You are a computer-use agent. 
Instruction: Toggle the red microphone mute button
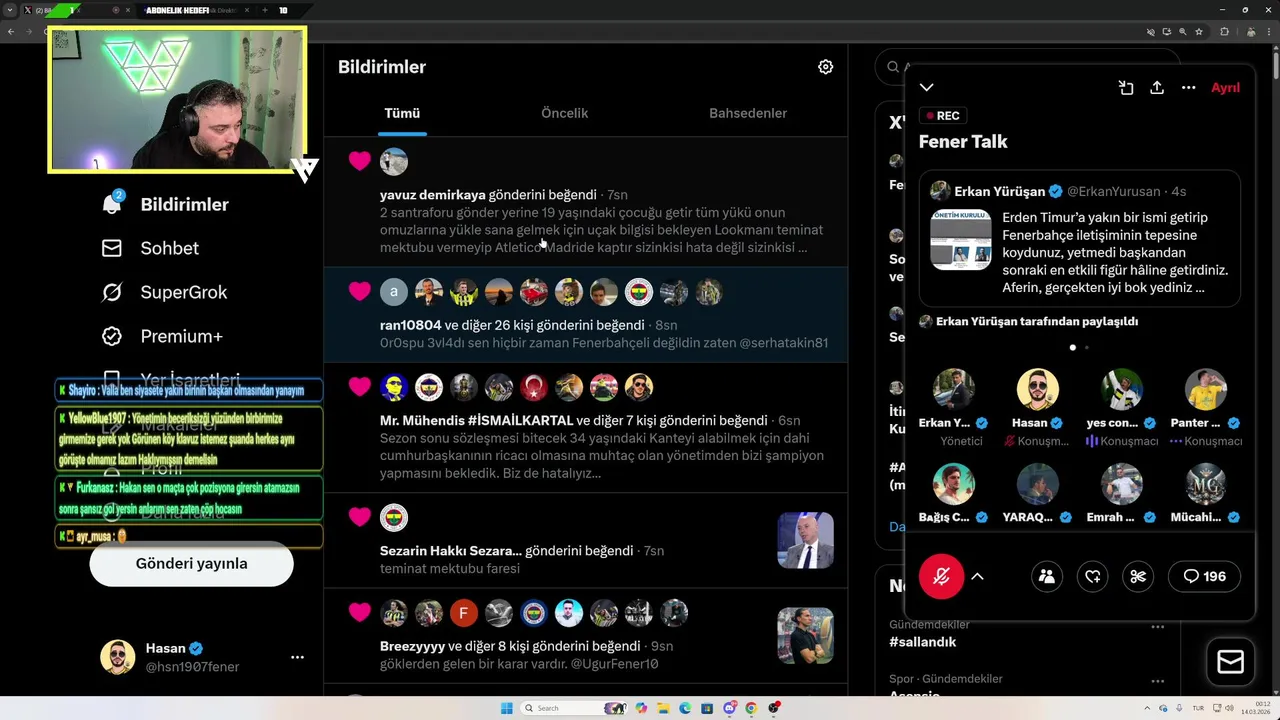pos(941,576)
